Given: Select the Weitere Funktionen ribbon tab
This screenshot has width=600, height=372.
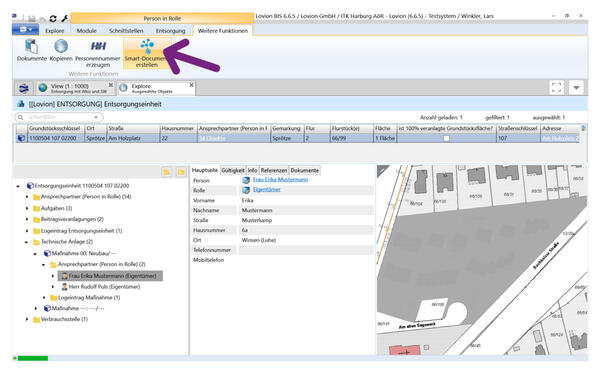Looking at the screenshot, I should tap(223, 31).
